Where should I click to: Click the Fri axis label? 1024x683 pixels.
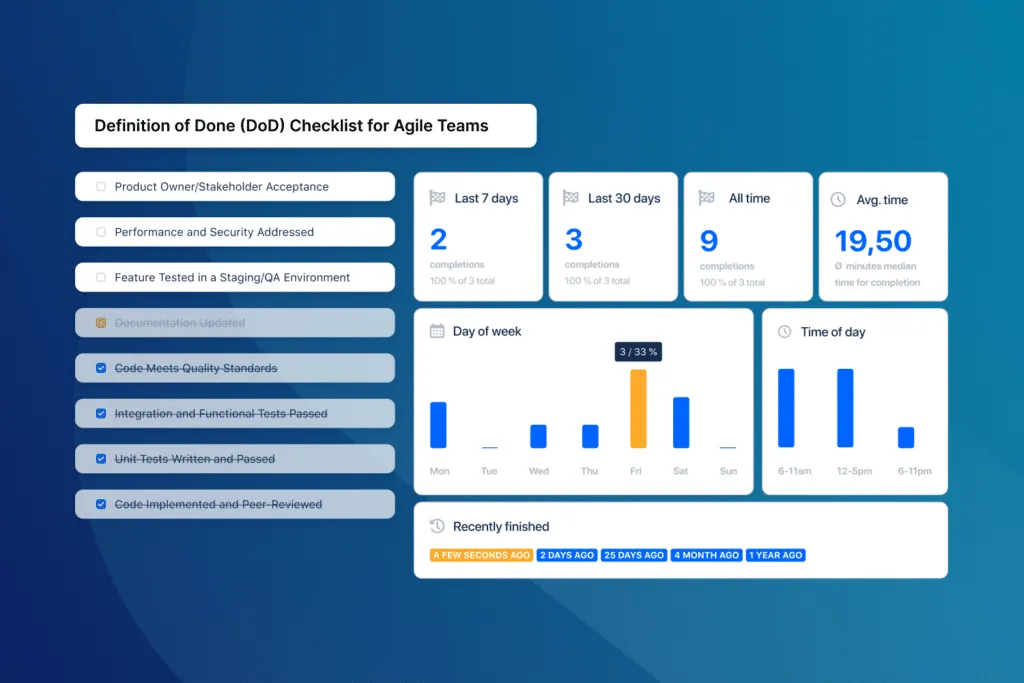click(x=635, y=471)
